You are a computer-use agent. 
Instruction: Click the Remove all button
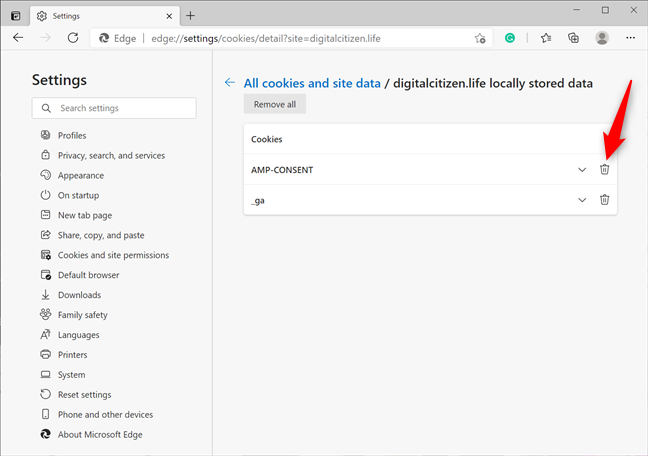[275, 104]
